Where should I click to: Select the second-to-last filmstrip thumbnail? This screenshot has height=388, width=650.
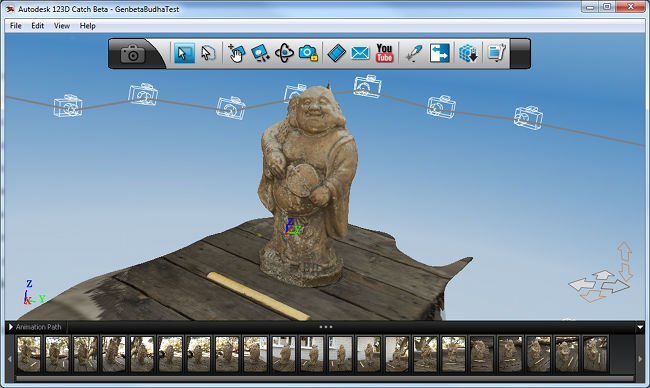(x=567, y=354)
